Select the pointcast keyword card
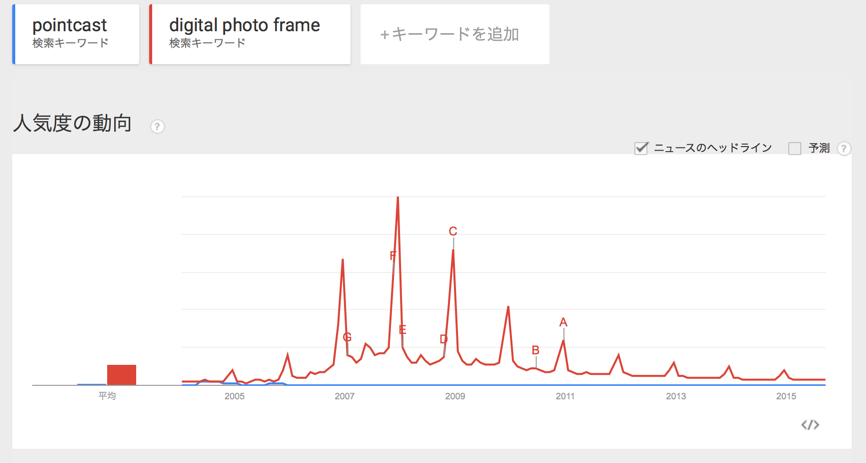Screen dimensions: 866x463 pyautogui.click(x=76, y=34)
